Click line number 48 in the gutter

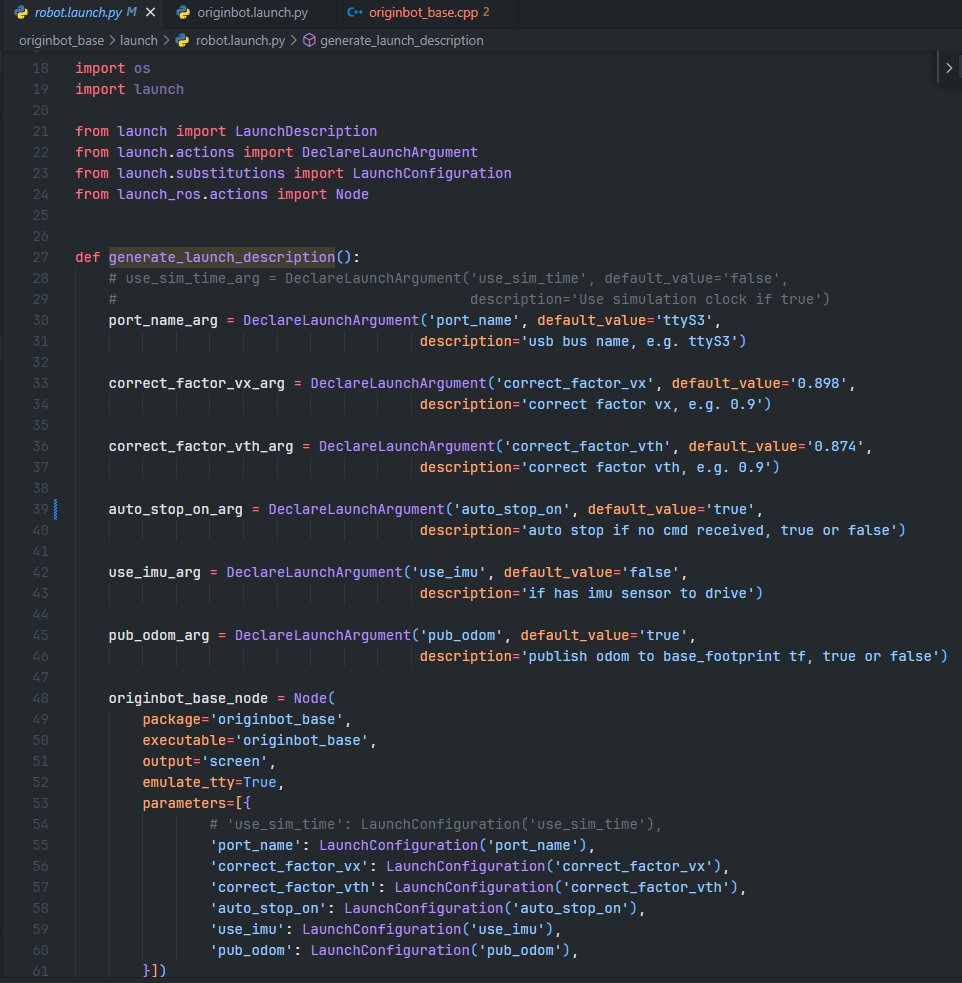(40, 698)
